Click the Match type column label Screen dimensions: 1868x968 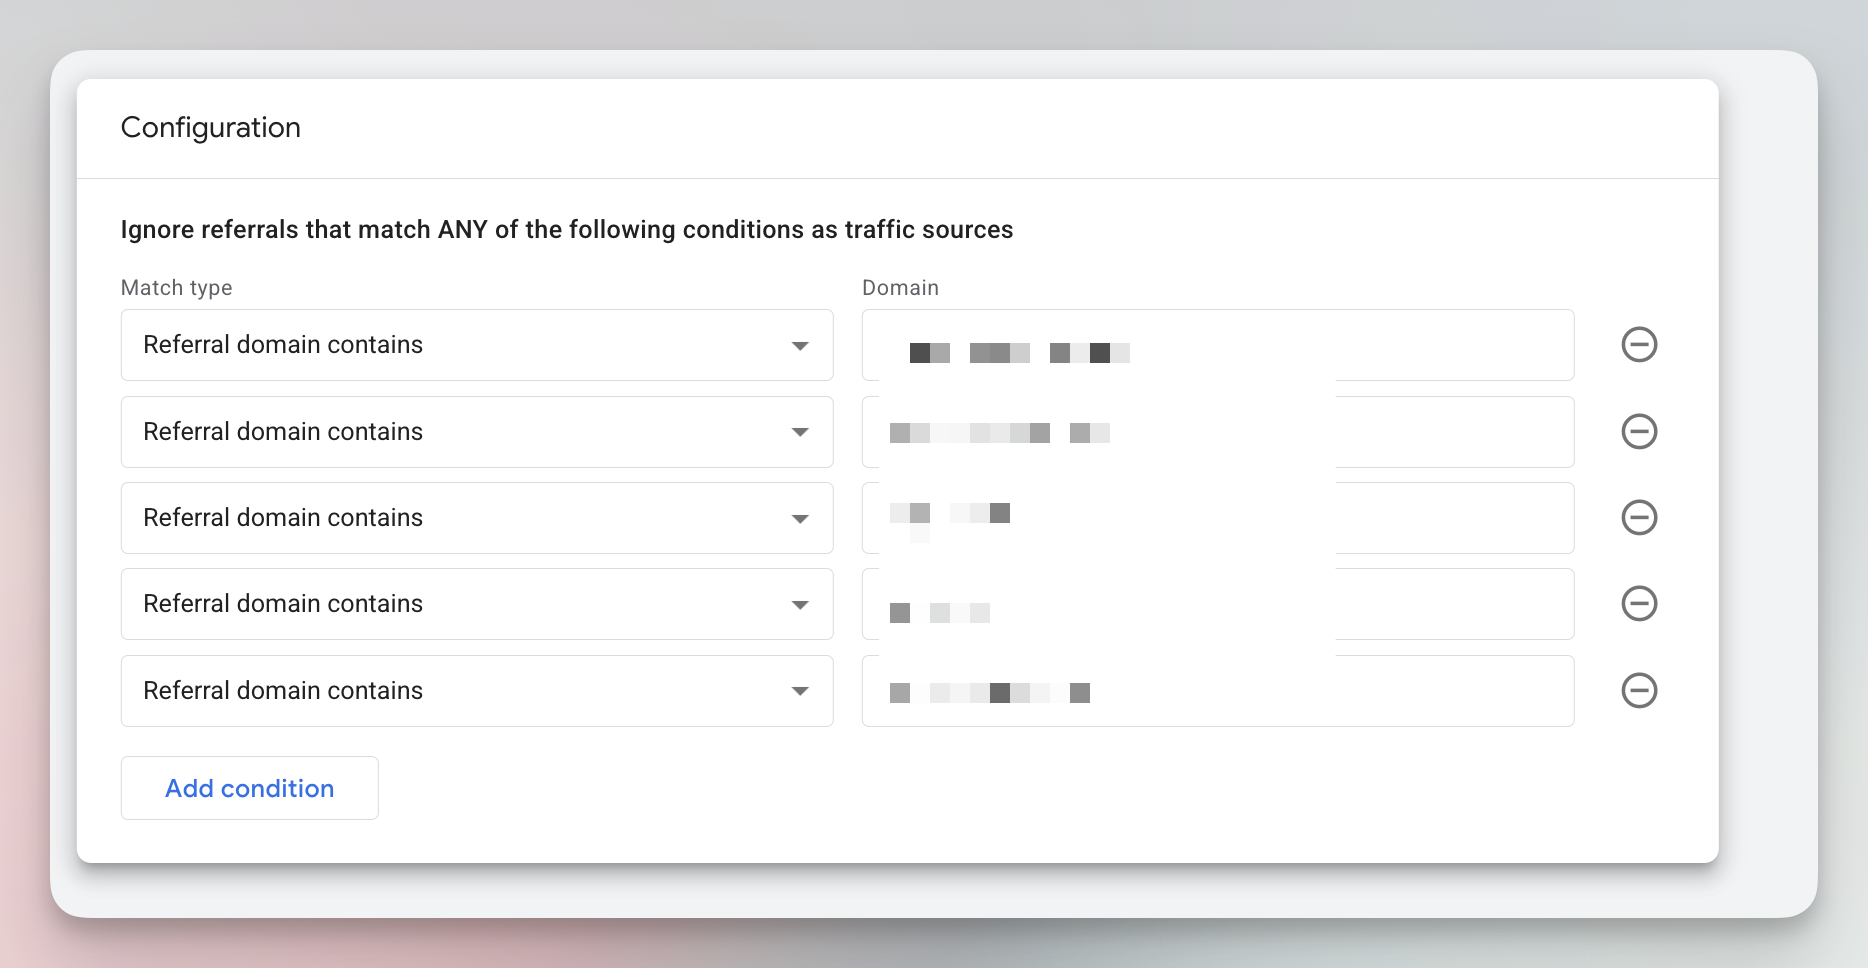tap(177, 288)
